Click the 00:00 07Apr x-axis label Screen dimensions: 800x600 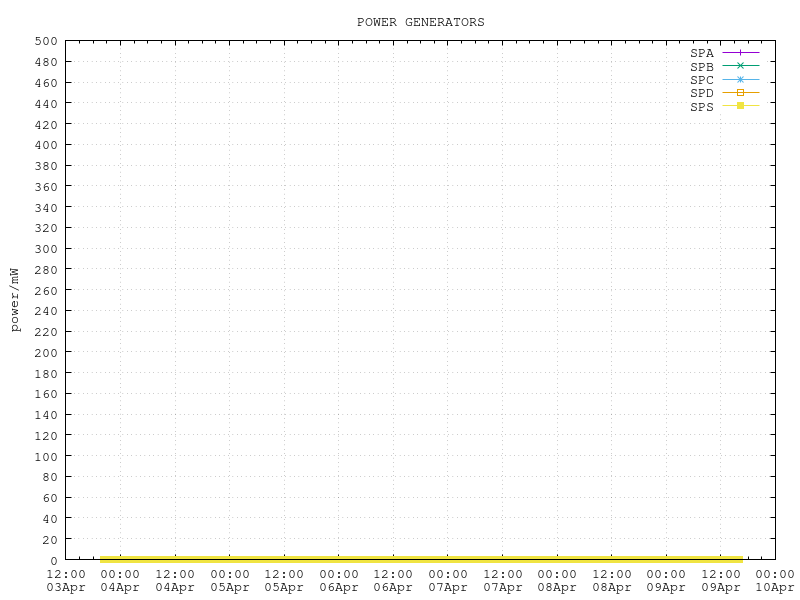click(x=448, y=581)
